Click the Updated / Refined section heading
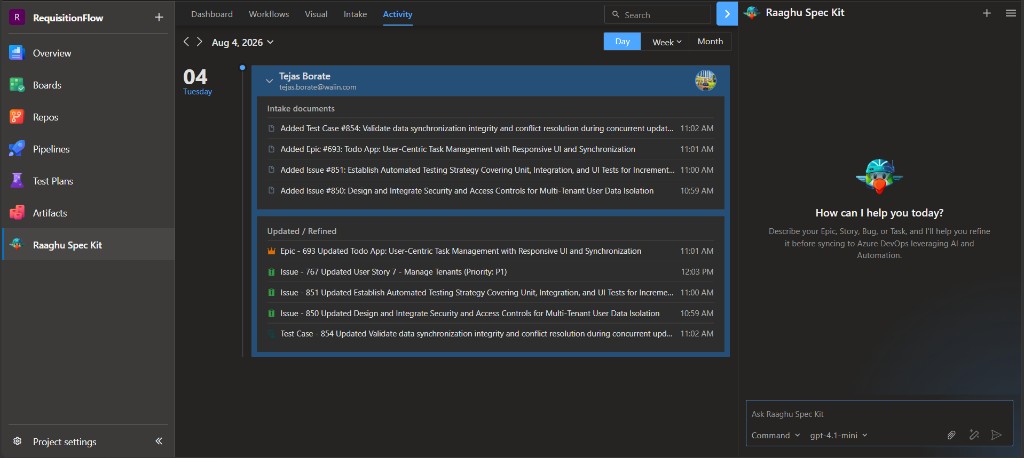The height and width of the screenshot is (458, 1024). [x=302, y=231]
